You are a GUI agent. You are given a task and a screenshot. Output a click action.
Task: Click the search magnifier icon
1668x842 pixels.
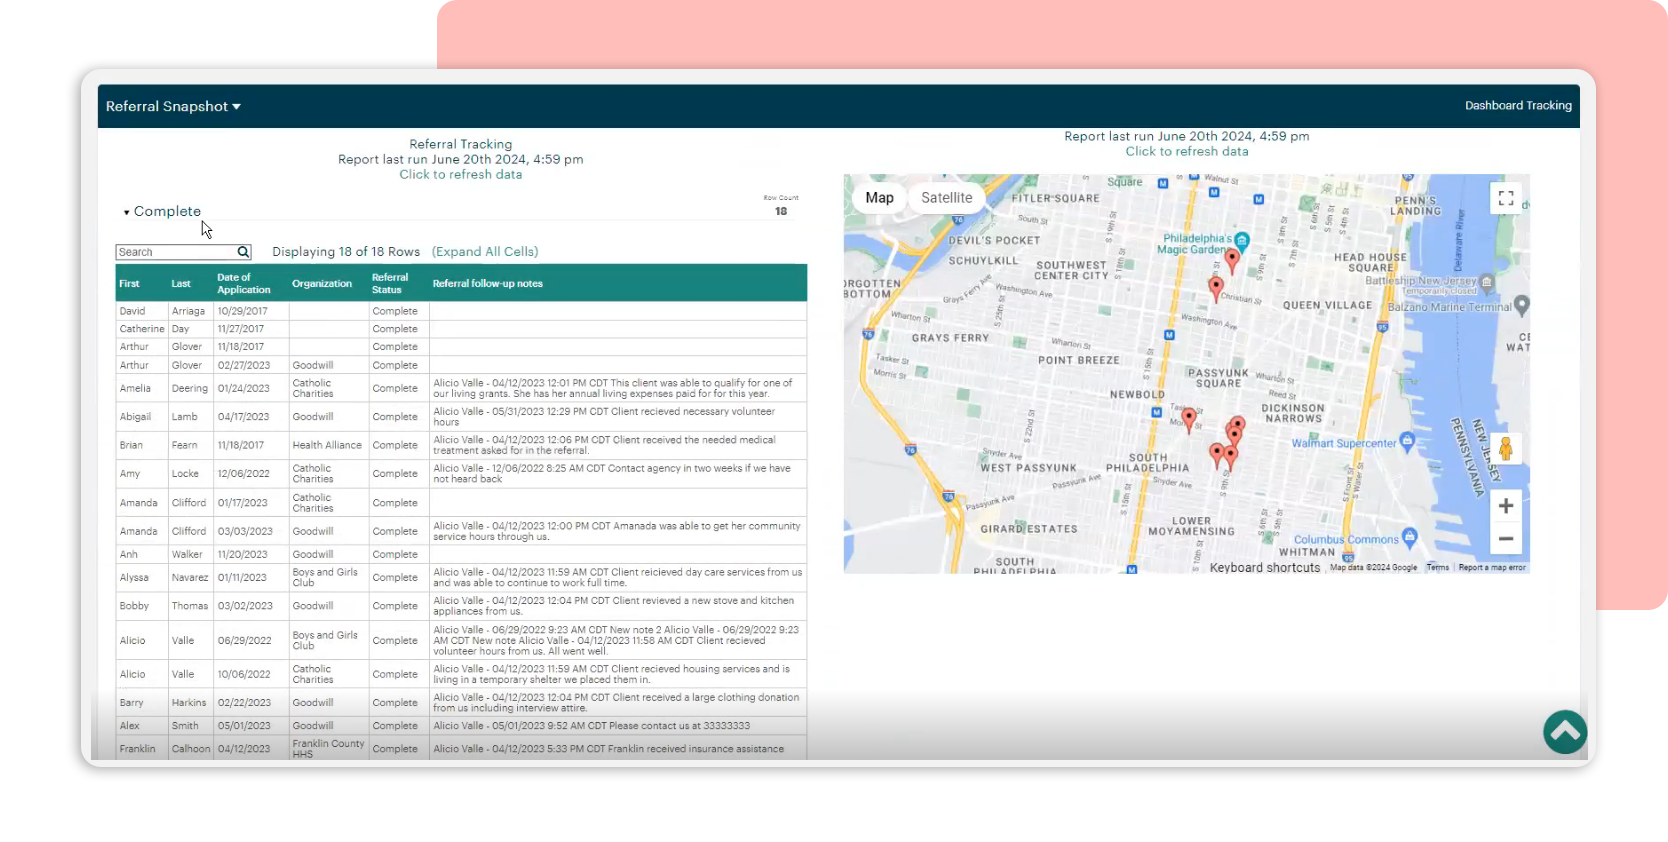[x=243, y=252]
